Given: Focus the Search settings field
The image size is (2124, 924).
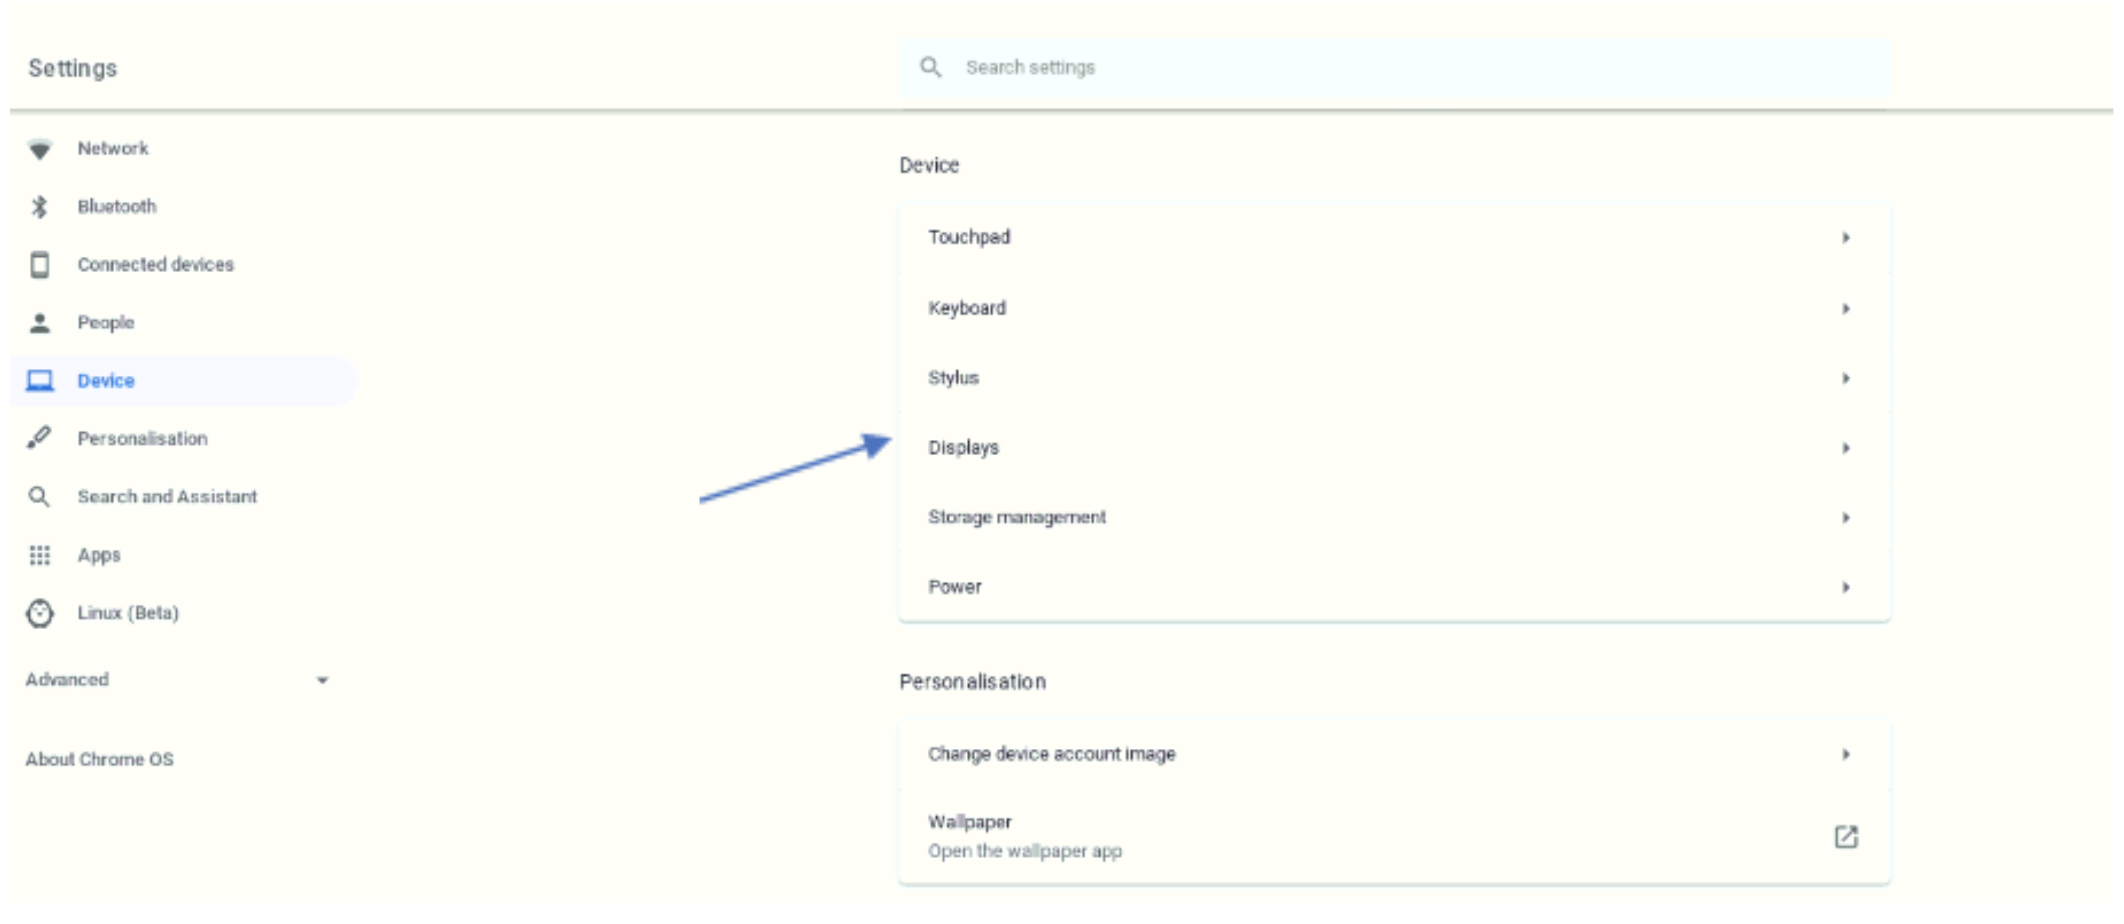Looking at the screenshot, I should [1394, 68].
